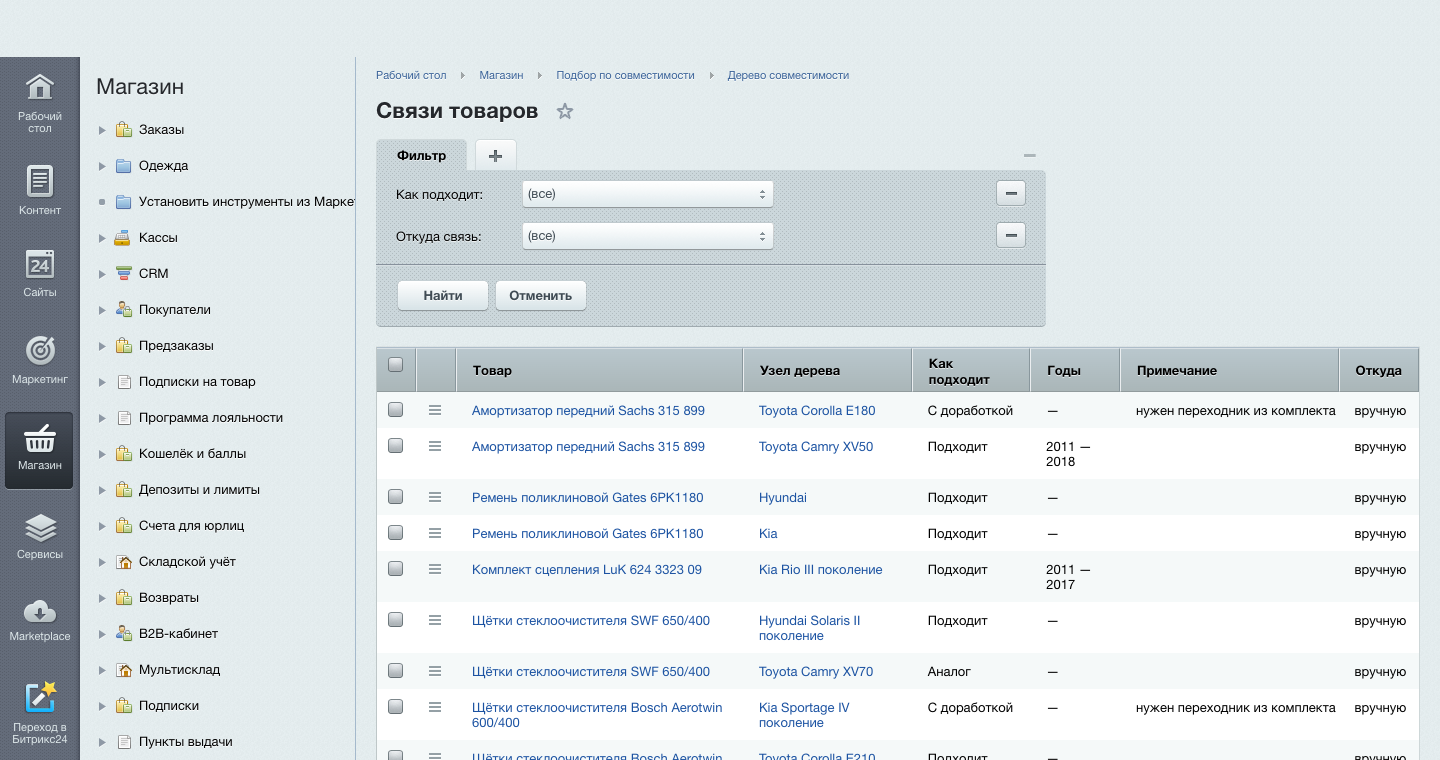Open the Контент section icon
Viewport: 1440px width, 760px height.
point(40,190)
